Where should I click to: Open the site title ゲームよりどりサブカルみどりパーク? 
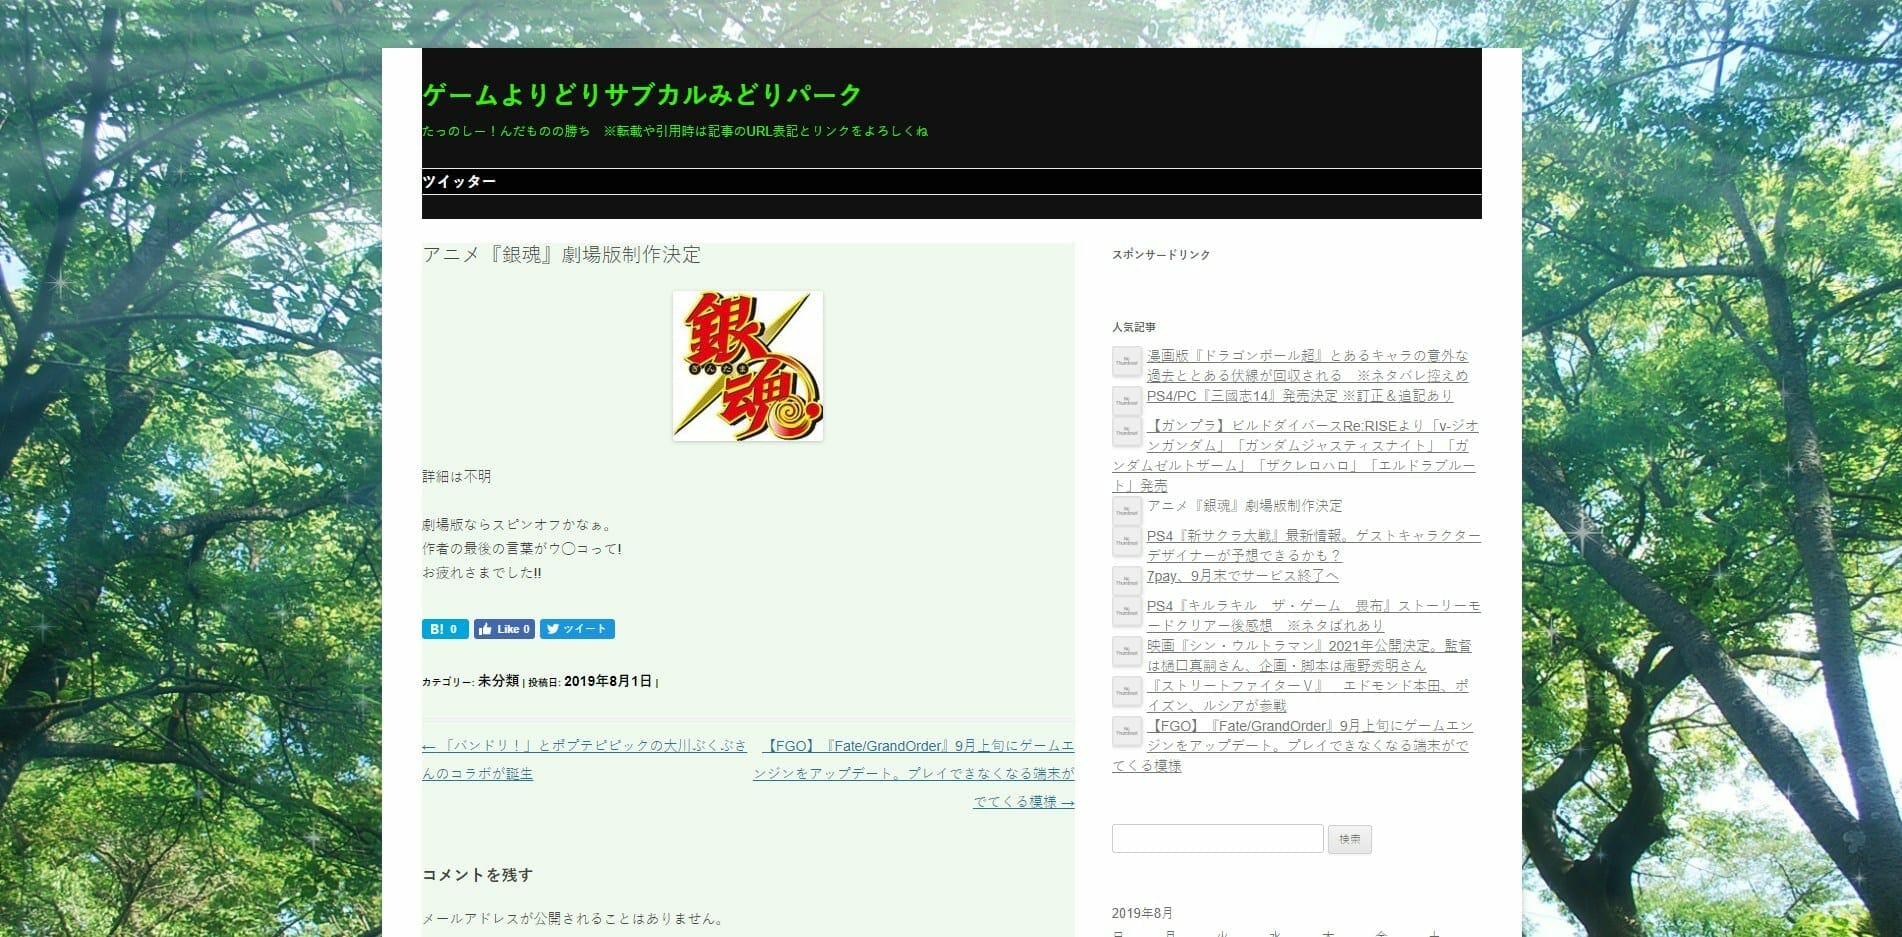(x=642, y=95)
